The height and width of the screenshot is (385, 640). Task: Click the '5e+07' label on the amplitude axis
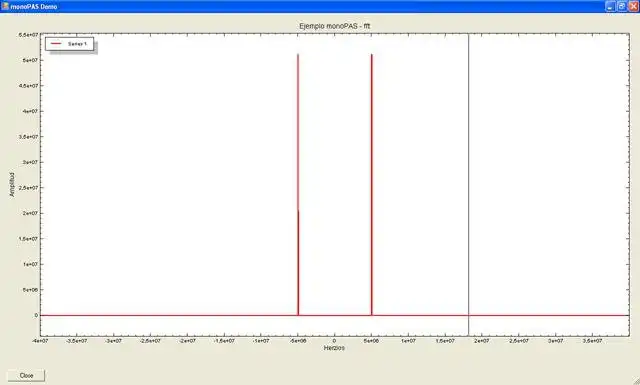[x=30, y=60]
